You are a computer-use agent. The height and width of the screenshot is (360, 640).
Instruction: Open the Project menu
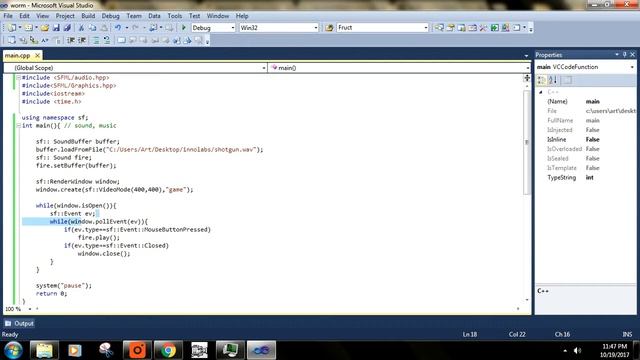(x=65, y=16)
